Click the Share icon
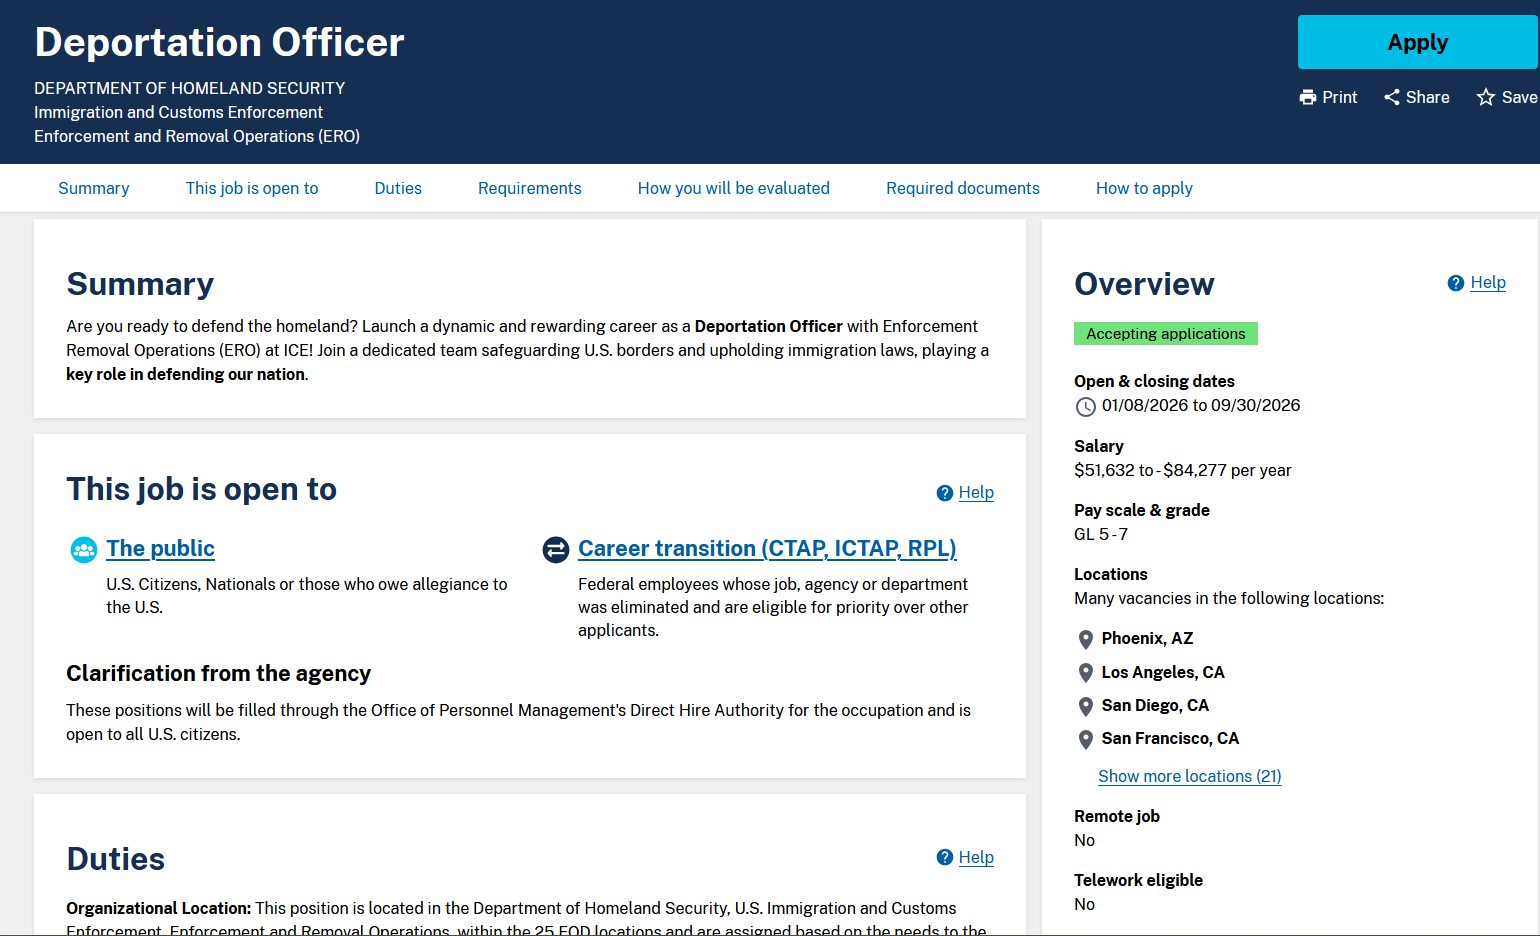This screenshot has height=936, width=1540. (x=1392, y=97)
